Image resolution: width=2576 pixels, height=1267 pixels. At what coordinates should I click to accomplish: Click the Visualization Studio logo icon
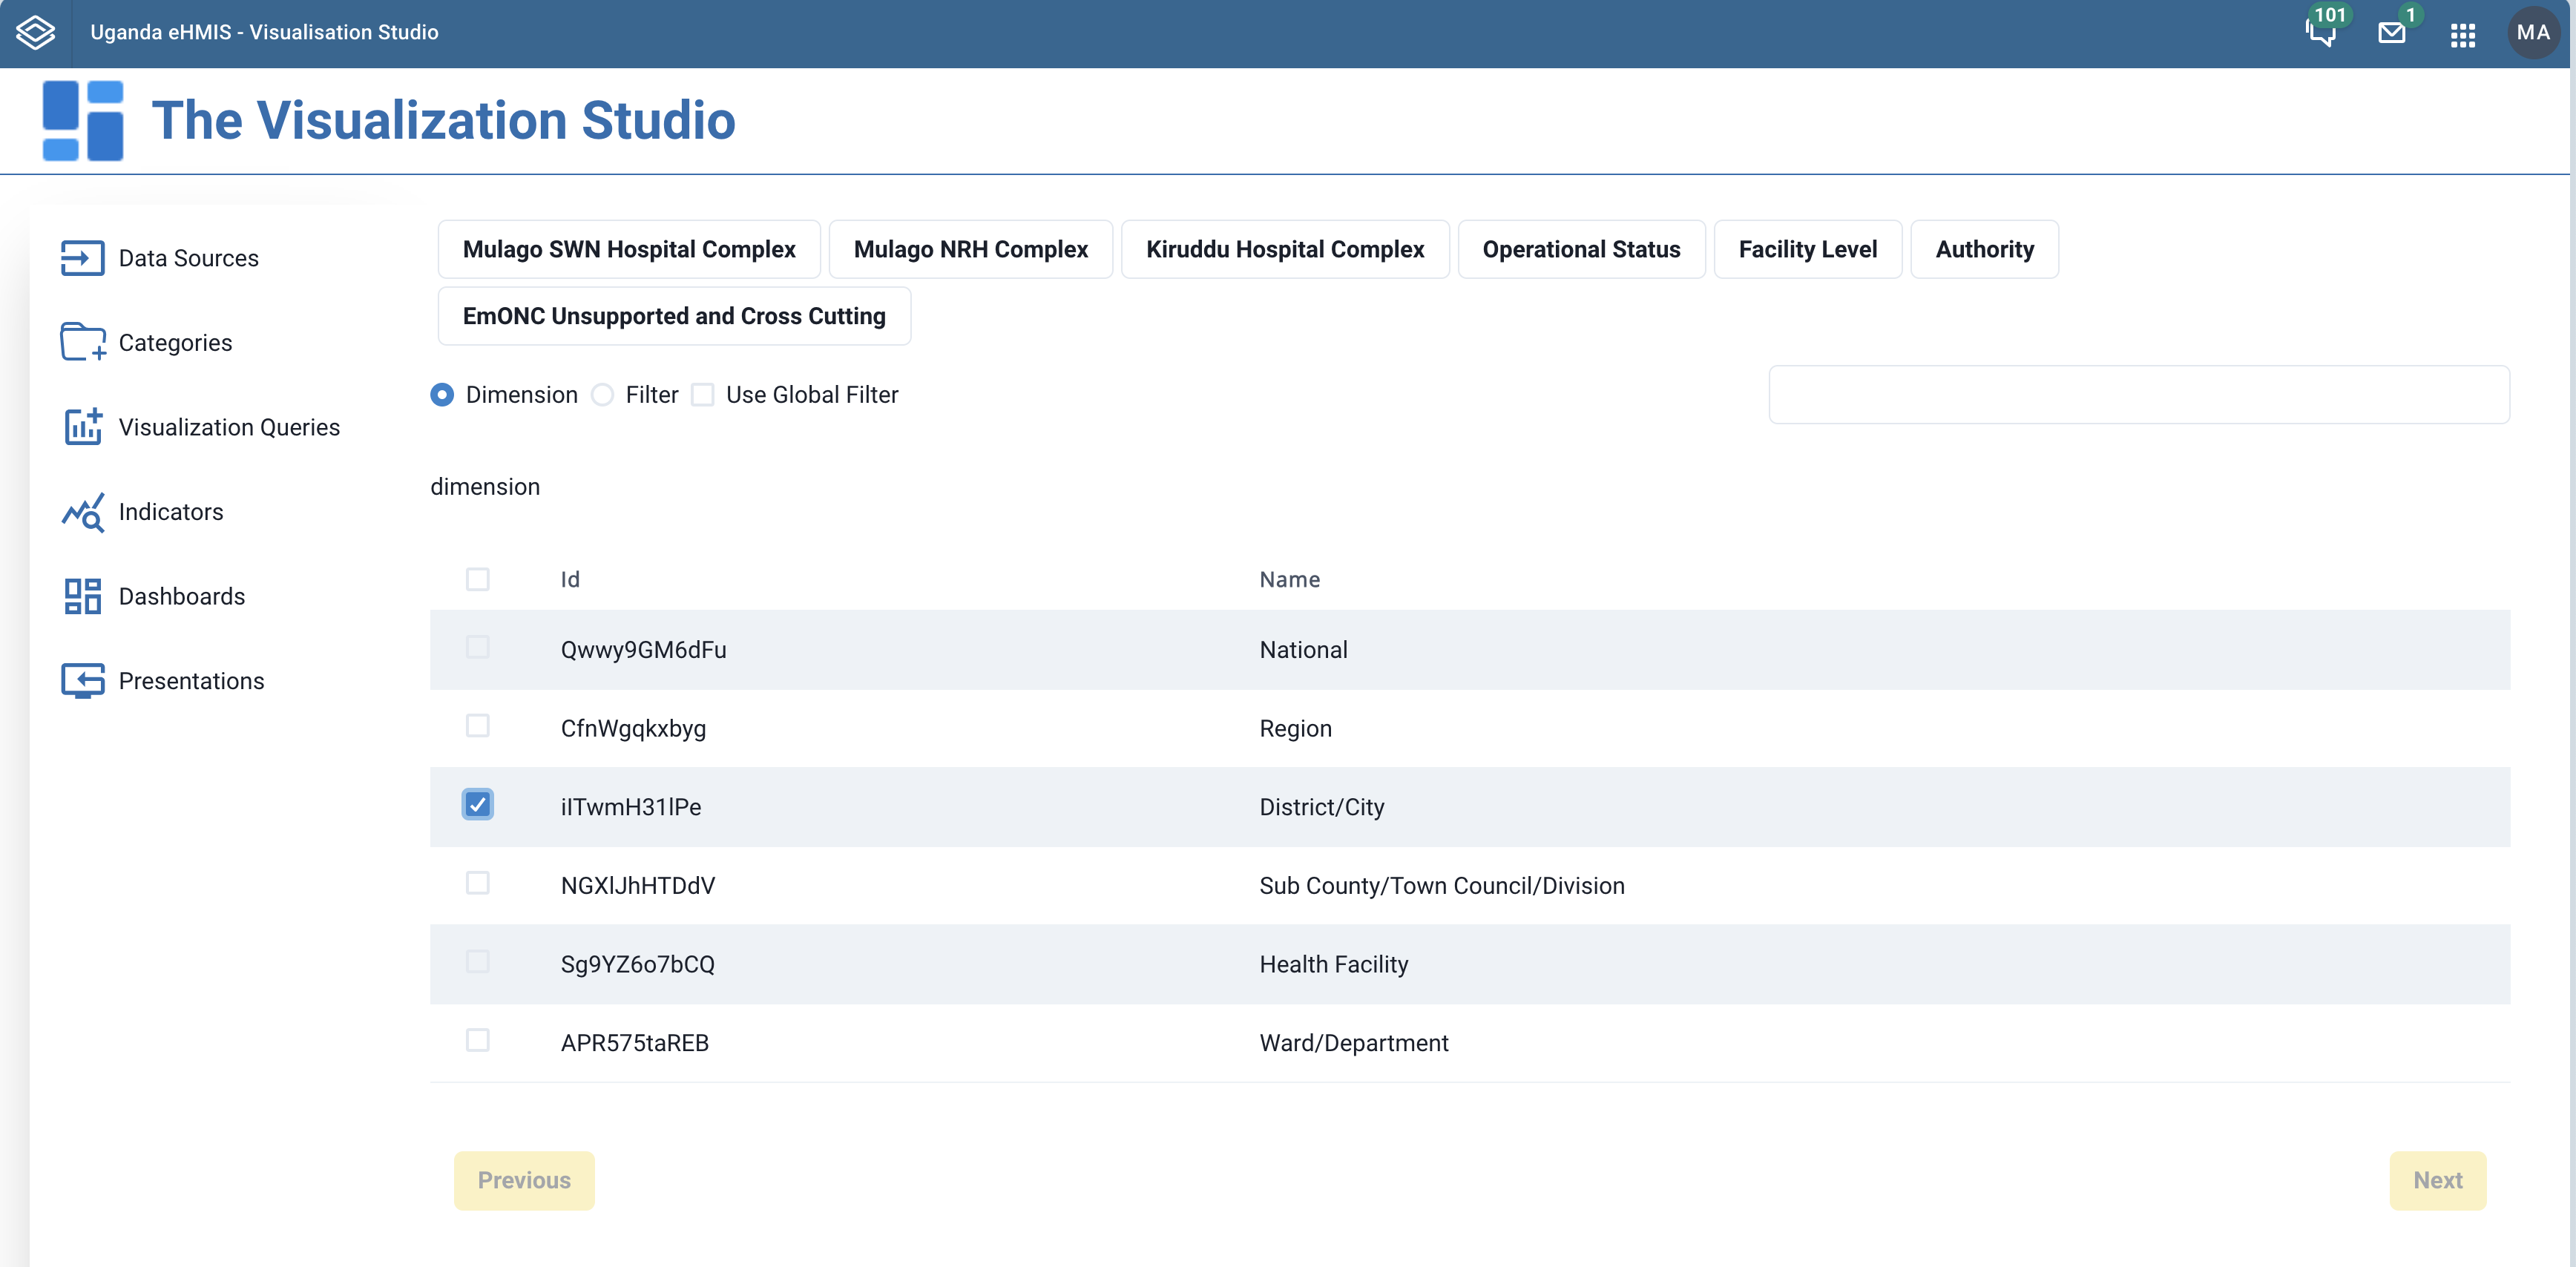83,120
